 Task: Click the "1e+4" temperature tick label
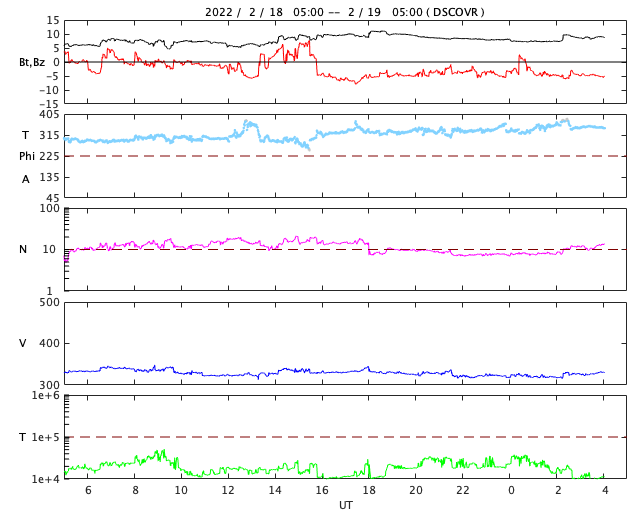coord(46,479)
